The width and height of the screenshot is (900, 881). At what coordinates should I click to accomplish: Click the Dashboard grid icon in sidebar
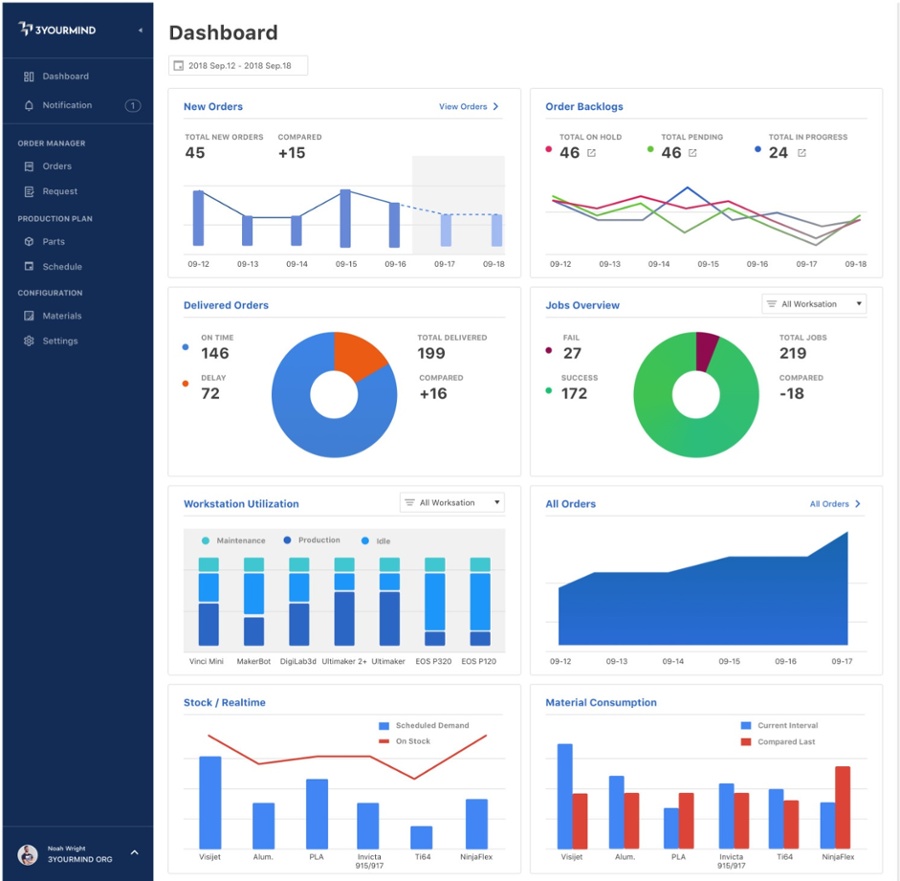[29, 76]
